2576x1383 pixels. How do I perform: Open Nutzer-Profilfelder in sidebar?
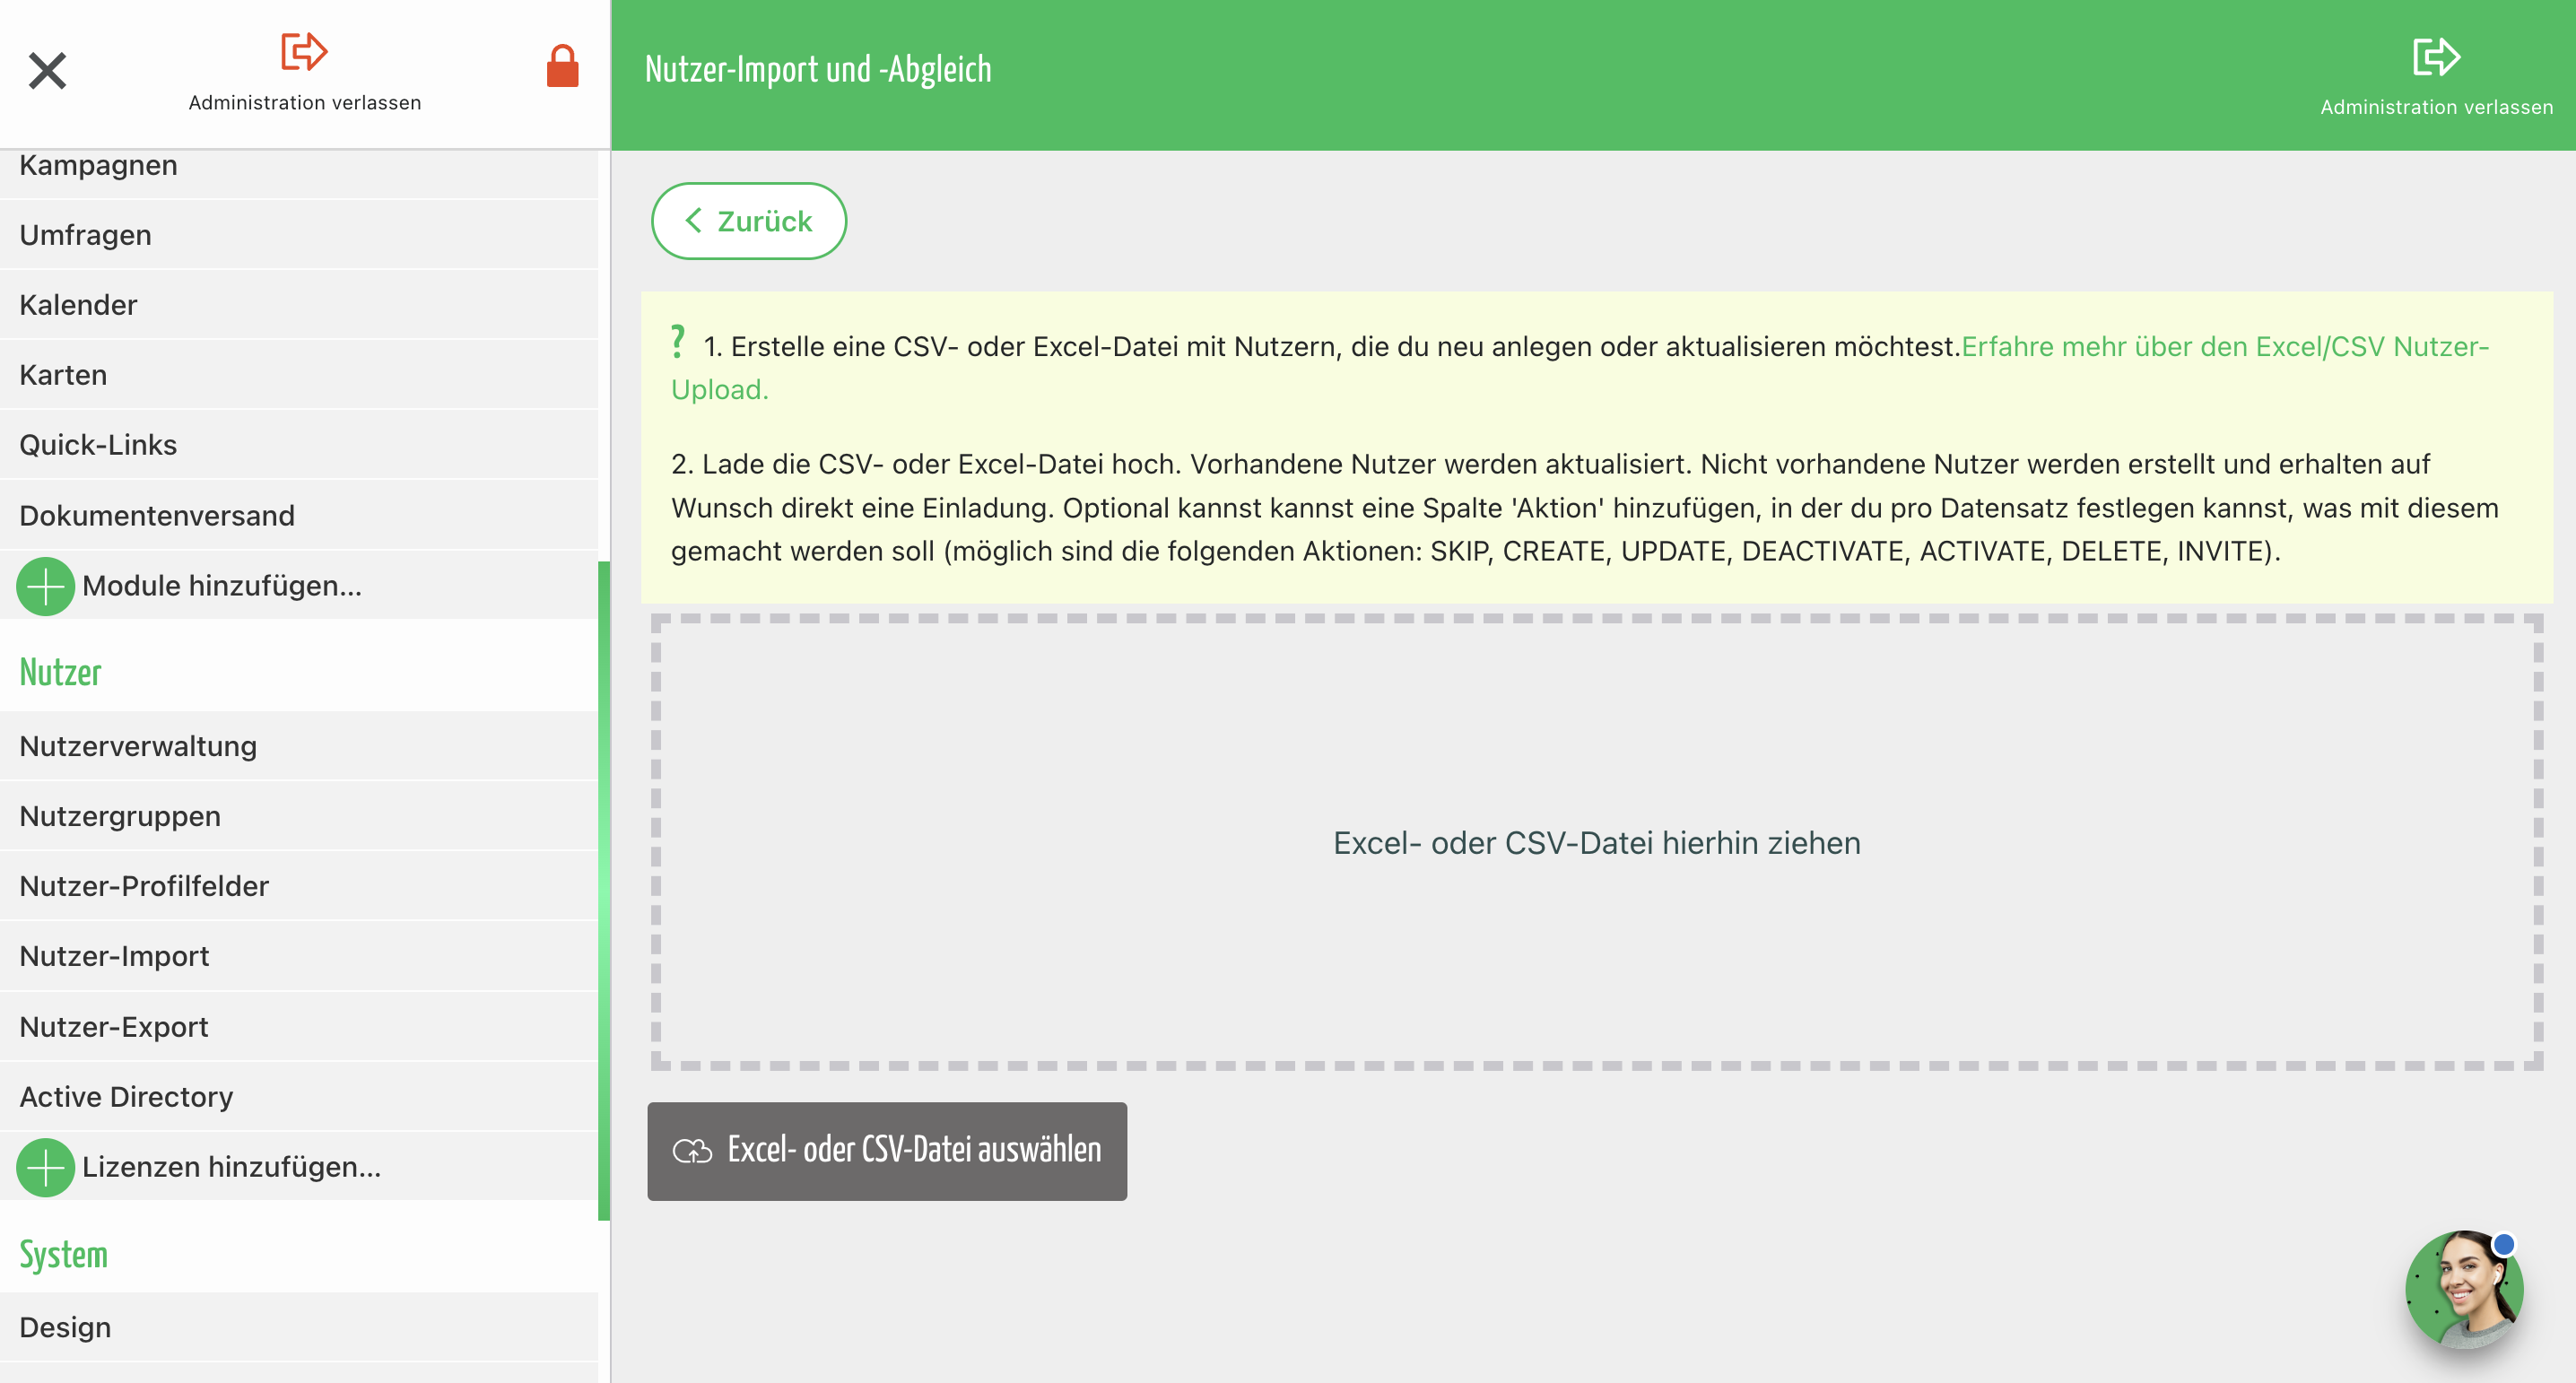tap(299, 887)
